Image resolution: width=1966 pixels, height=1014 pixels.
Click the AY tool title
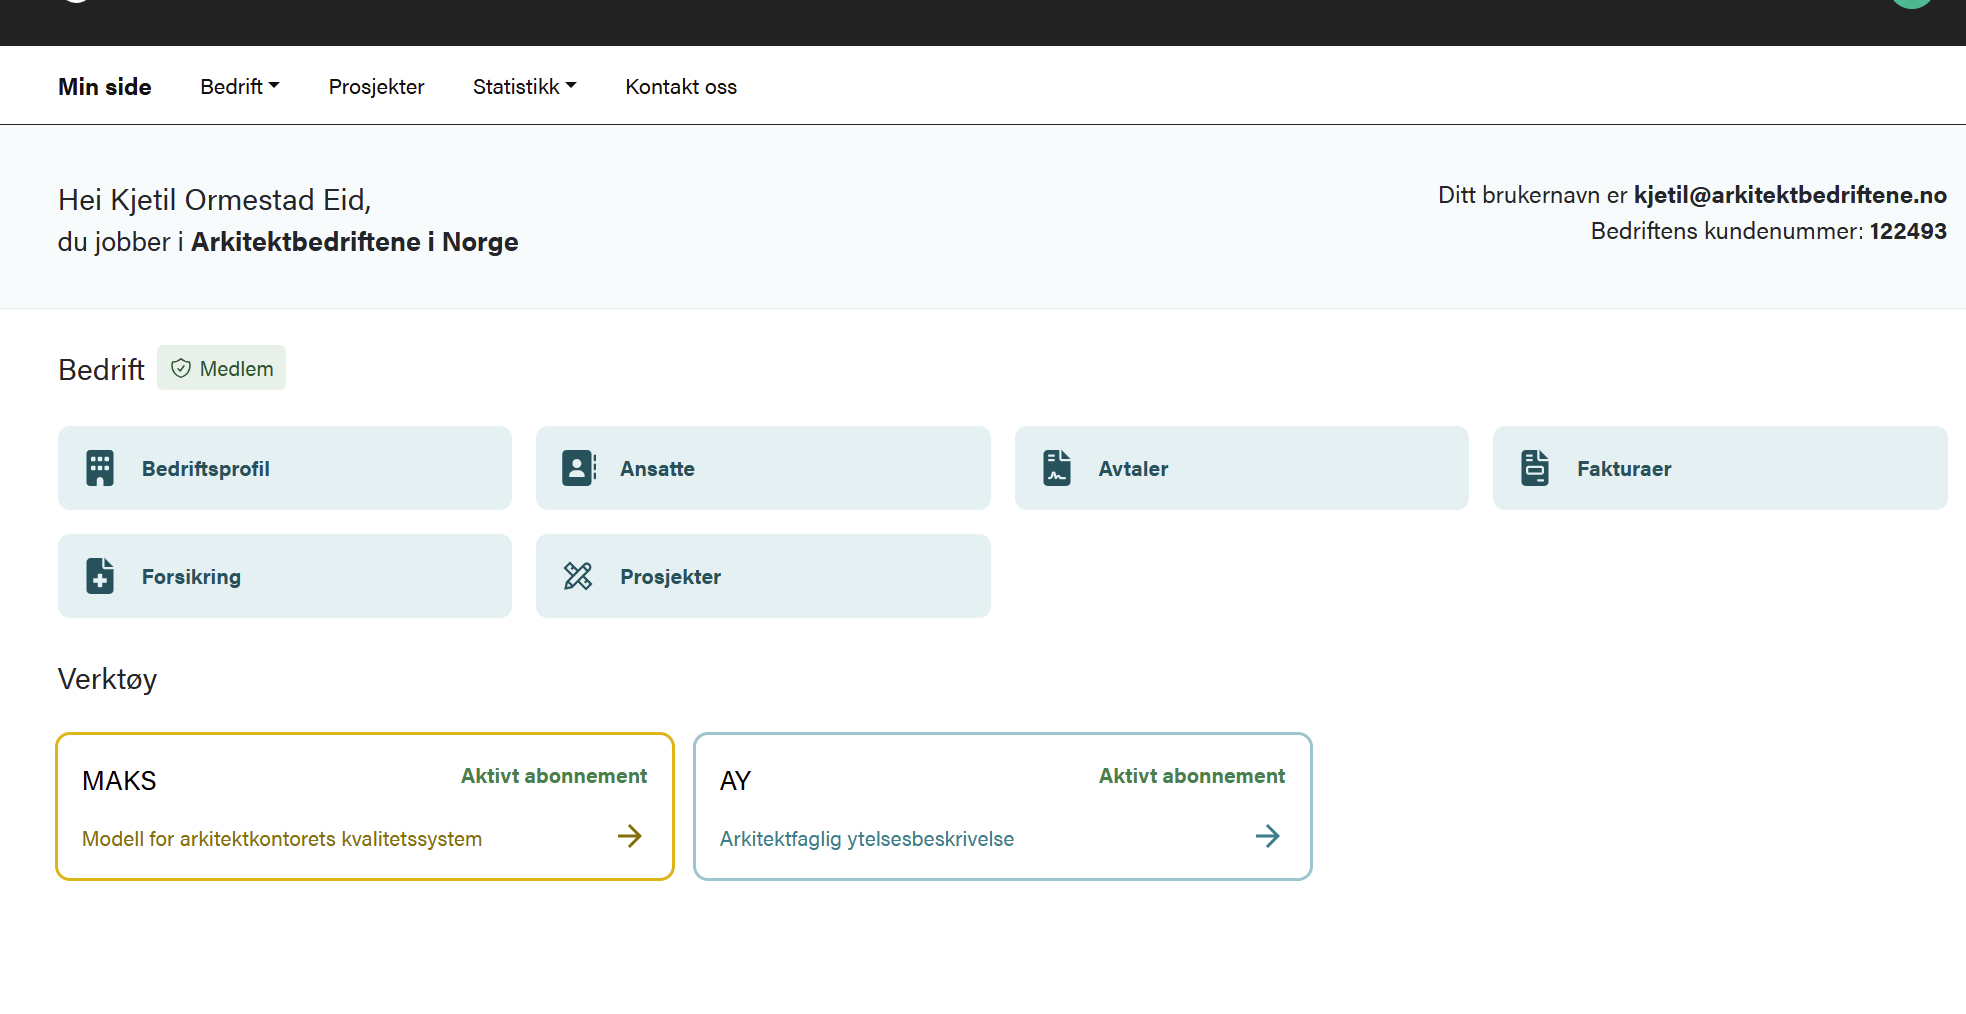point(735,781)
